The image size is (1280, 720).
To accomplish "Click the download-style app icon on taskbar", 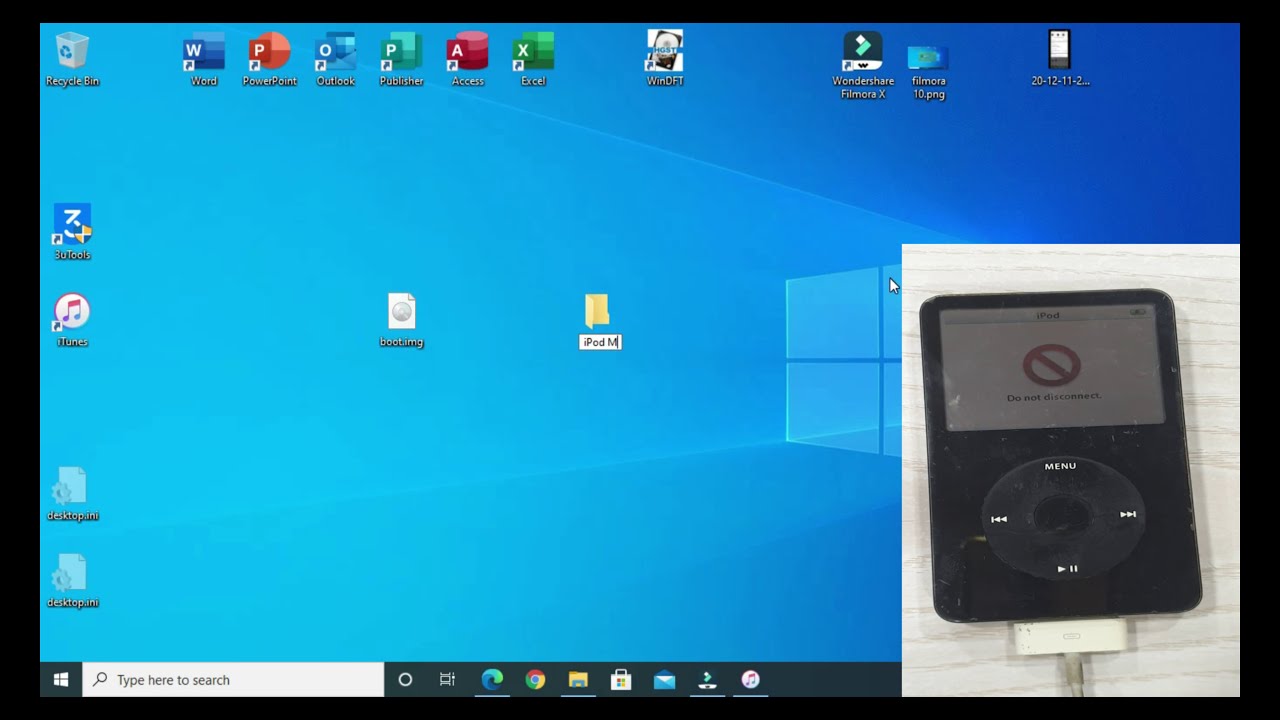I will [707, 680].
